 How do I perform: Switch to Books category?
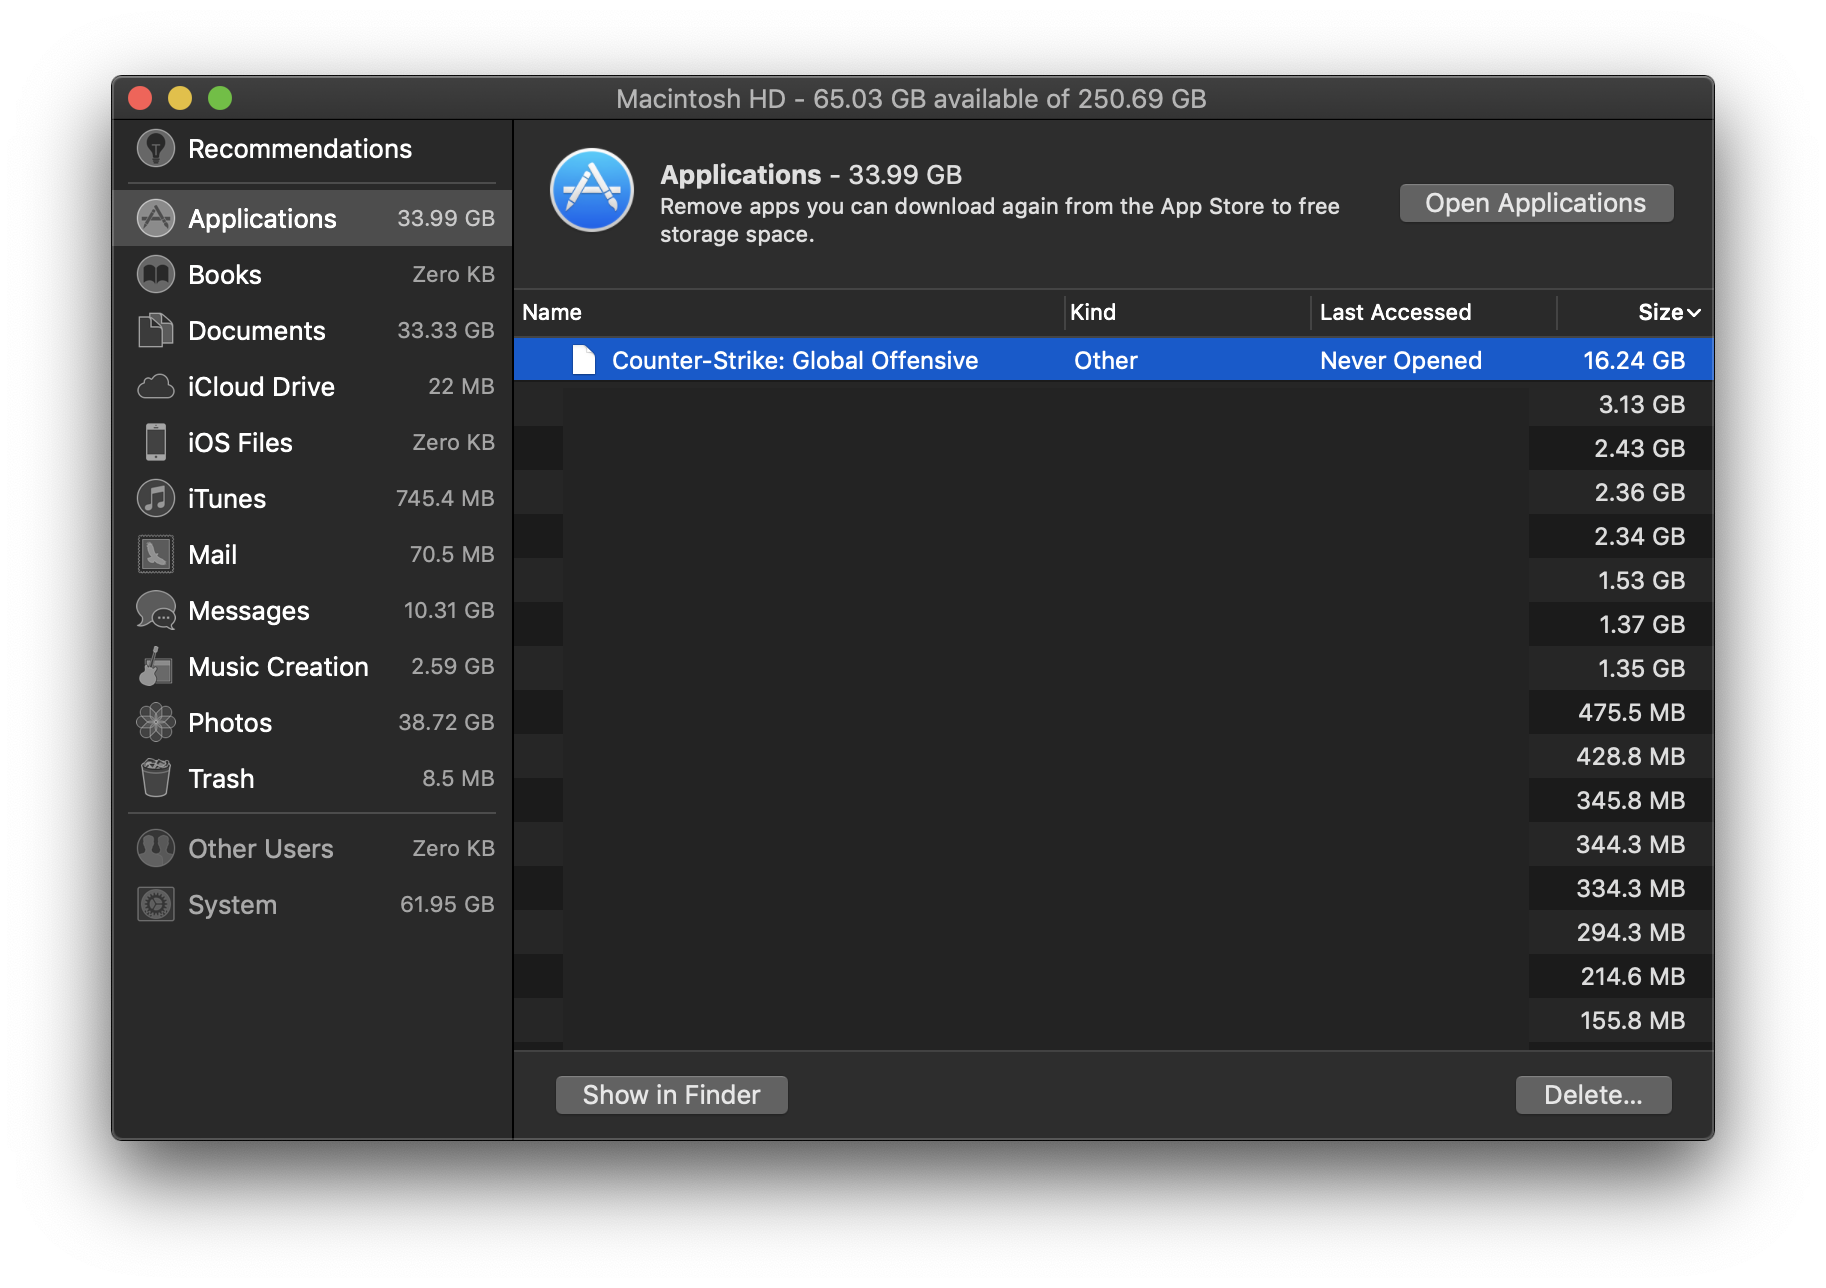[313, 275]
